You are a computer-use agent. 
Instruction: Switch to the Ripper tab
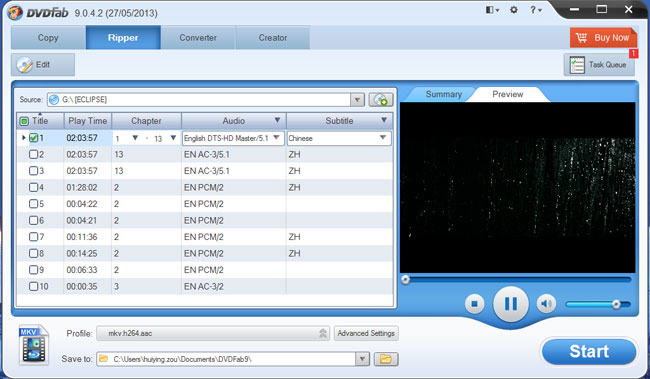click(123, 38)
